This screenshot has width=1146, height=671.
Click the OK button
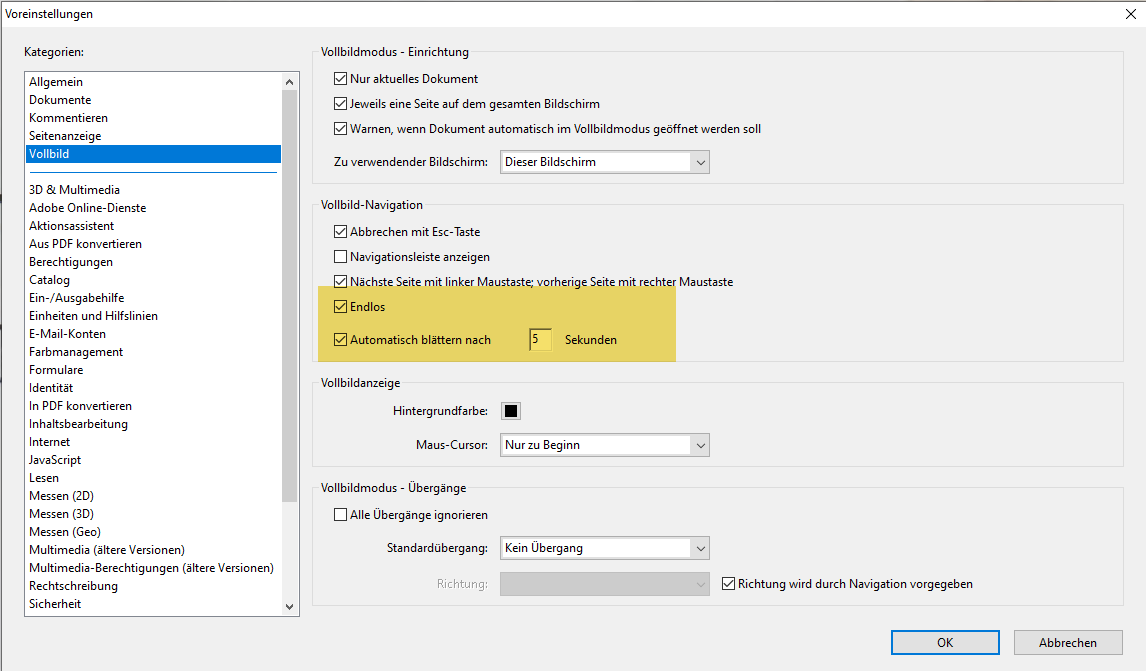point(945,643)
